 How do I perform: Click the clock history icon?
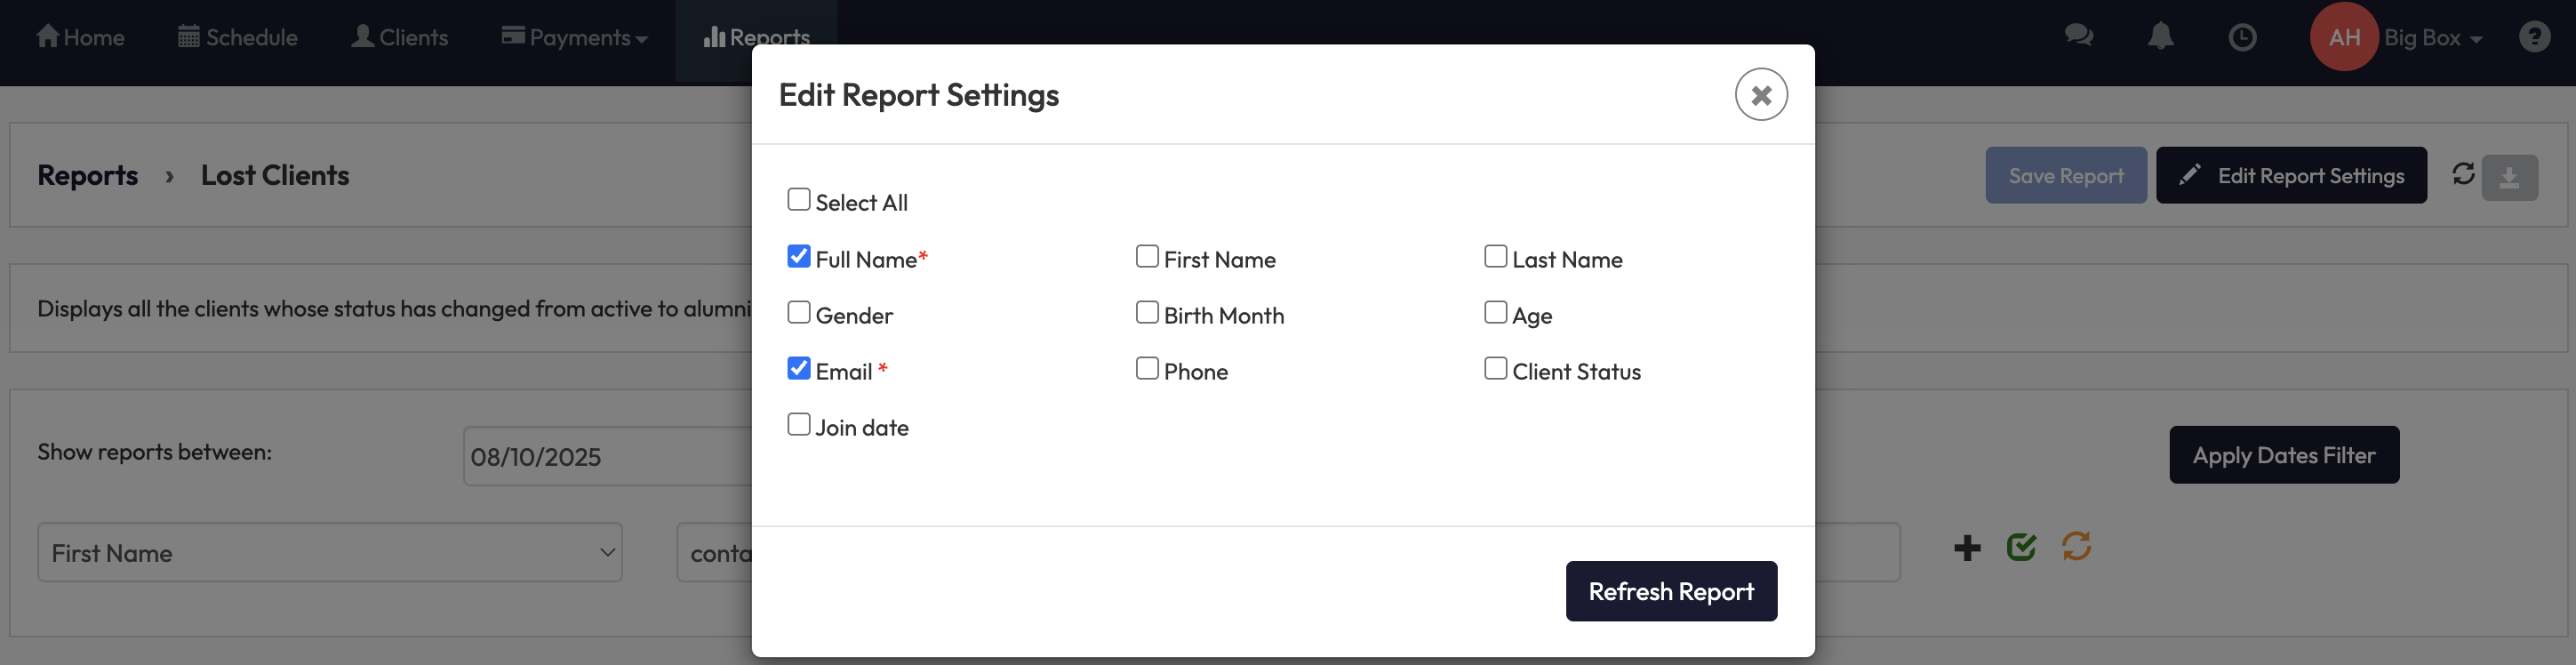2242,37
